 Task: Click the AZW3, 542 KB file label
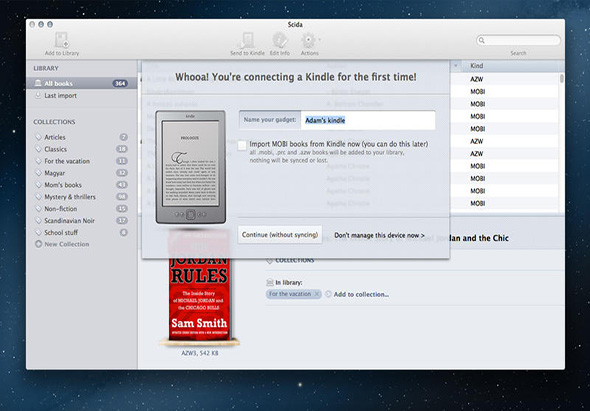coord(199,353)
